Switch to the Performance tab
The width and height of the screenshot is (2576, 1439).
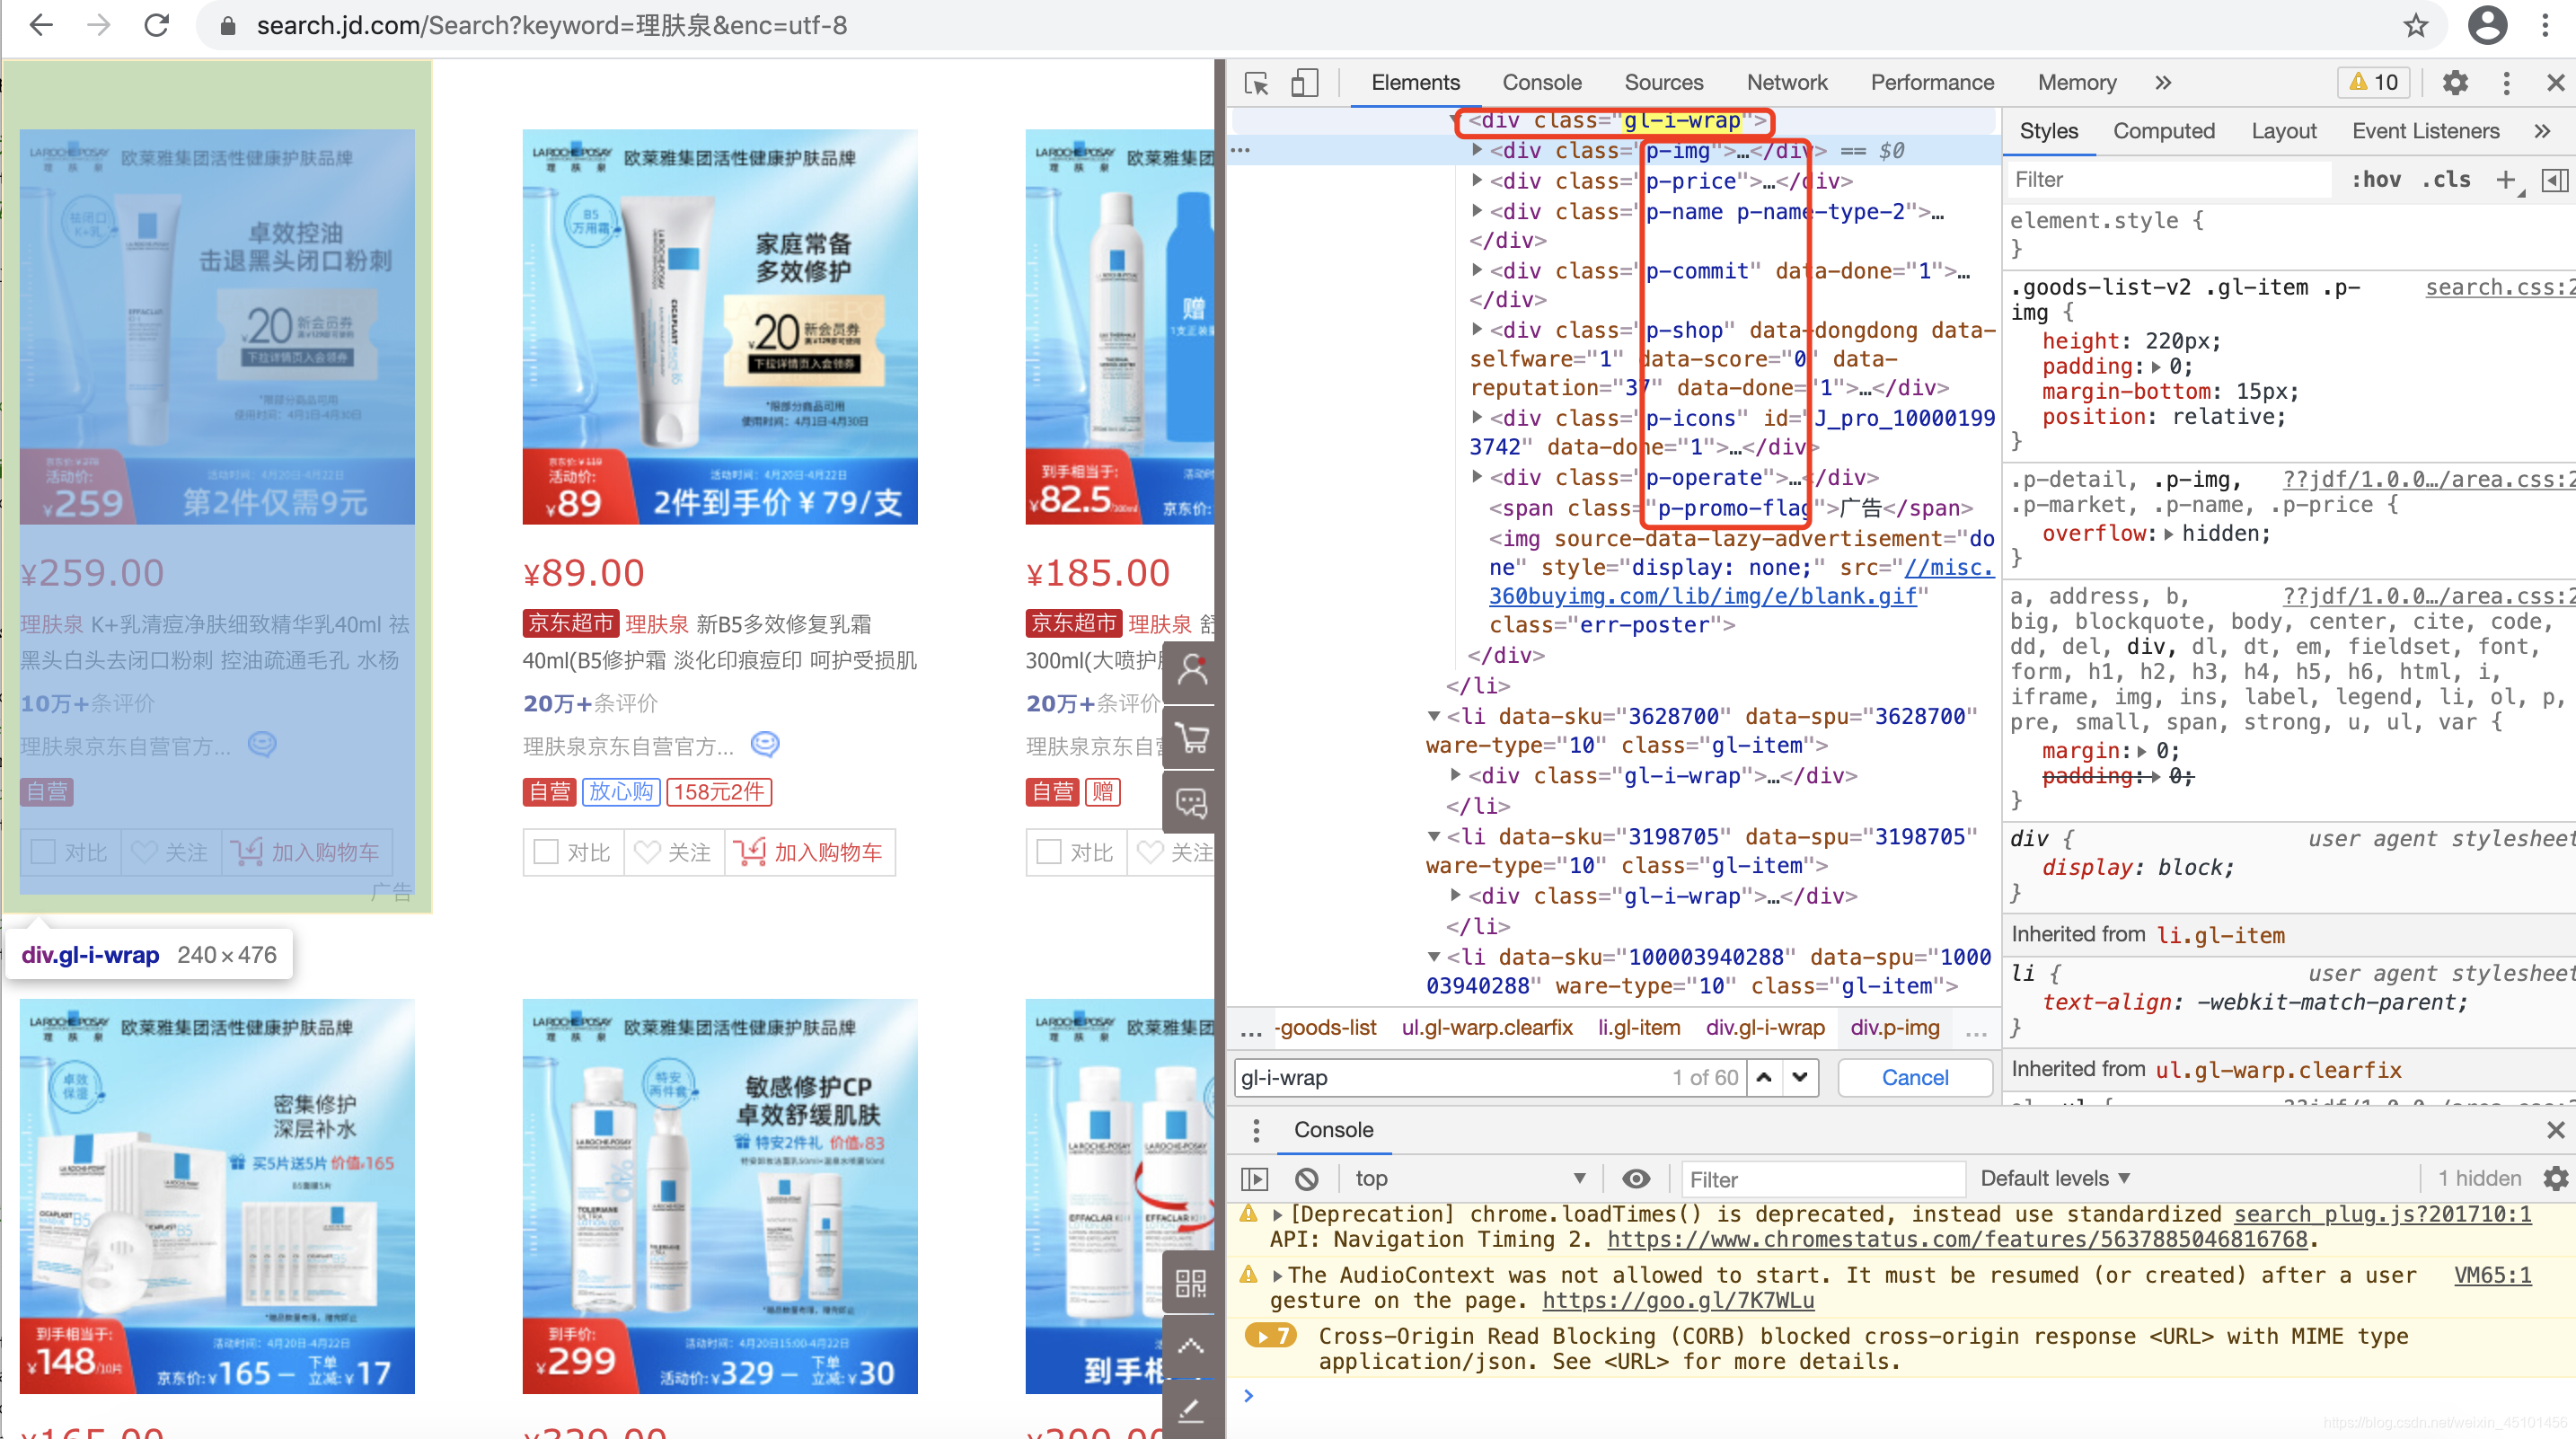pos(1932,83)
